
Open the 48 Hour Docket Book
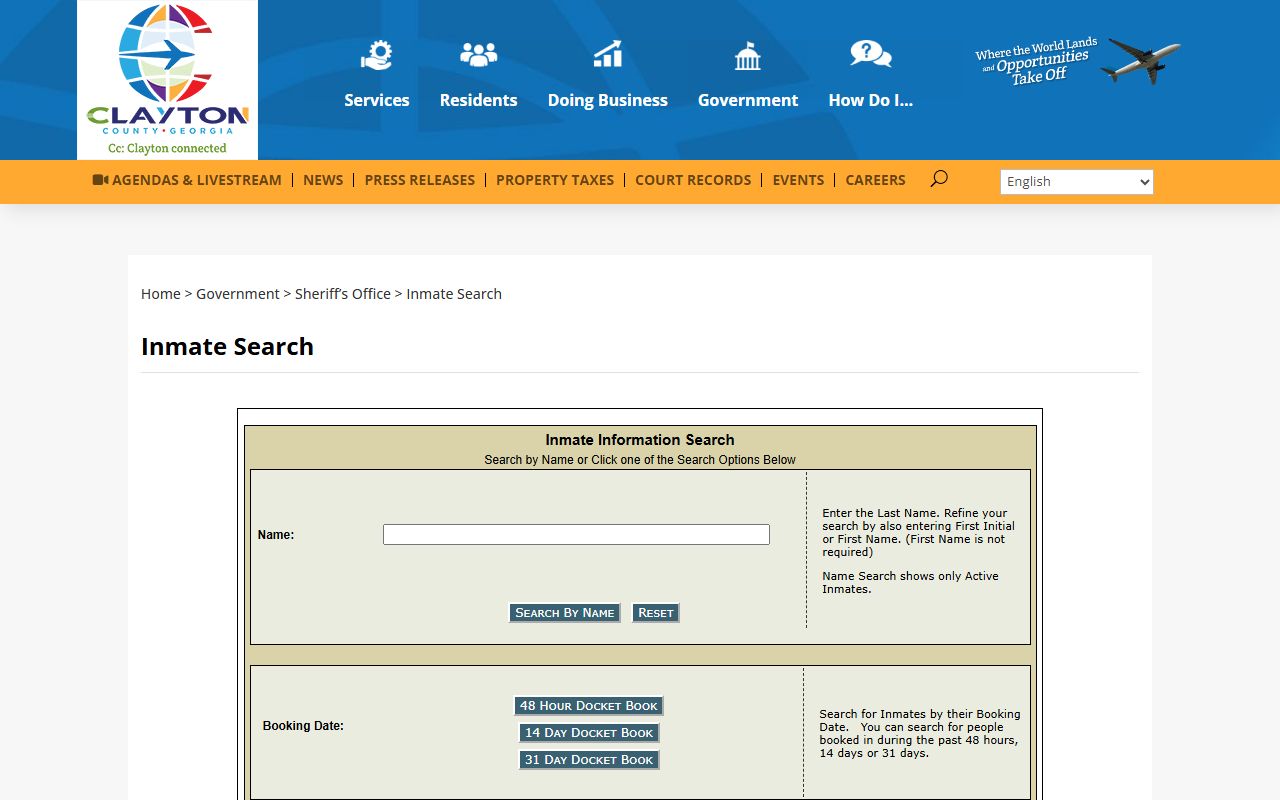588,706
